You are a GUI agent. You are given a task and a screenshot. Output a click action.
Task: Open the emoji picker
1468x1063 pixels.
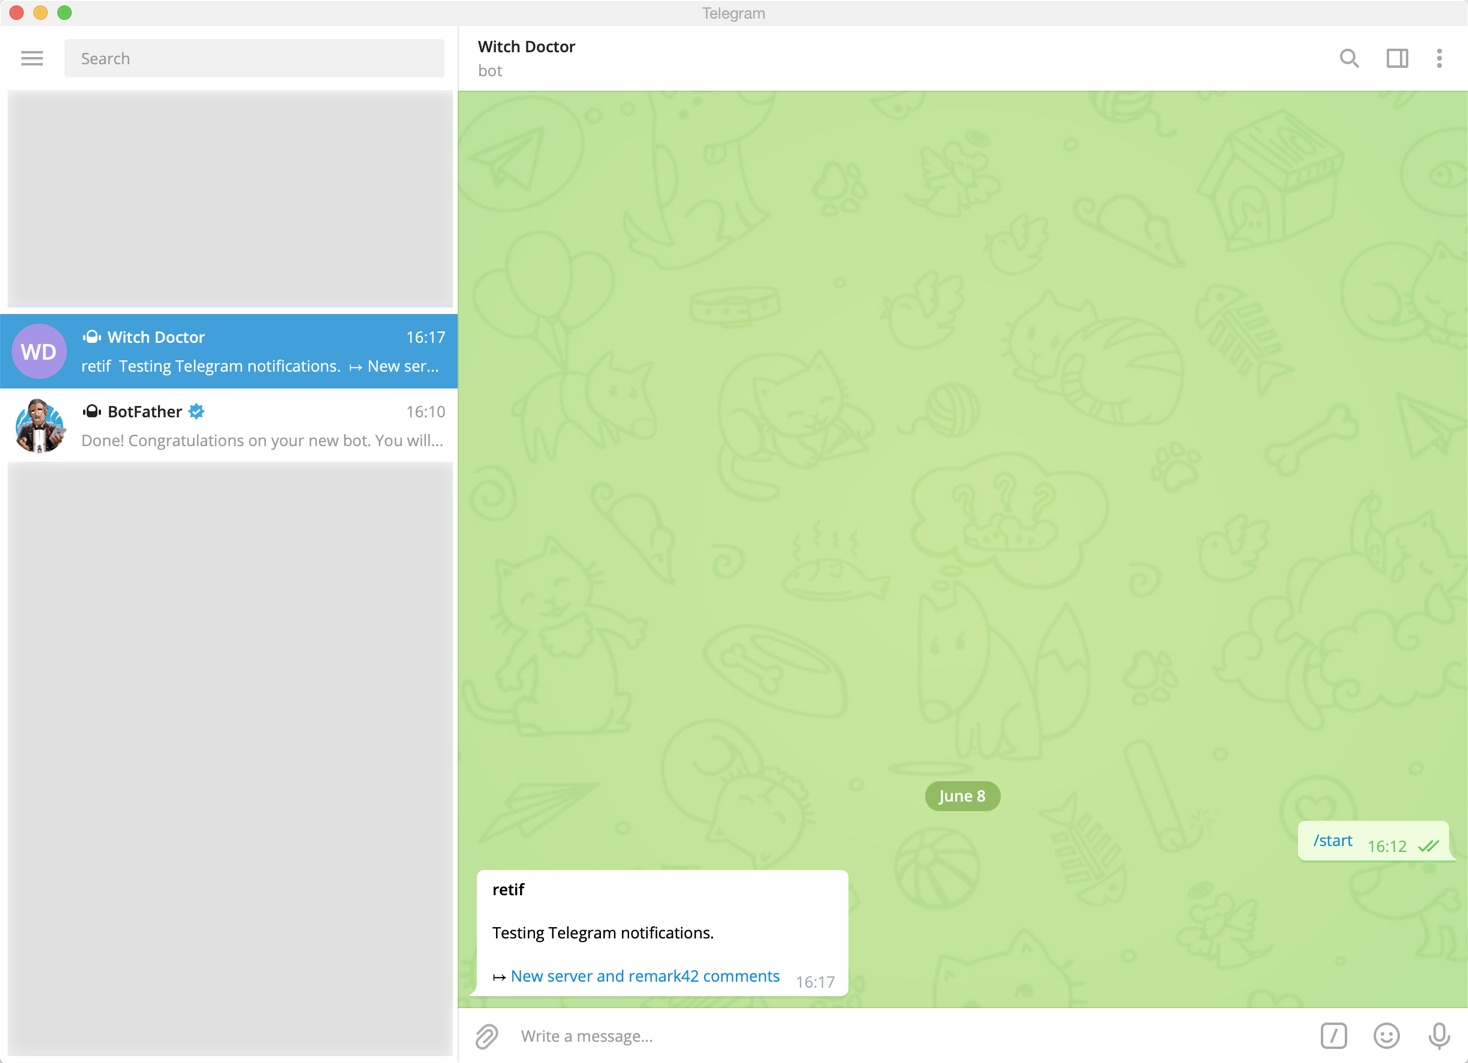[1386, 1036]
